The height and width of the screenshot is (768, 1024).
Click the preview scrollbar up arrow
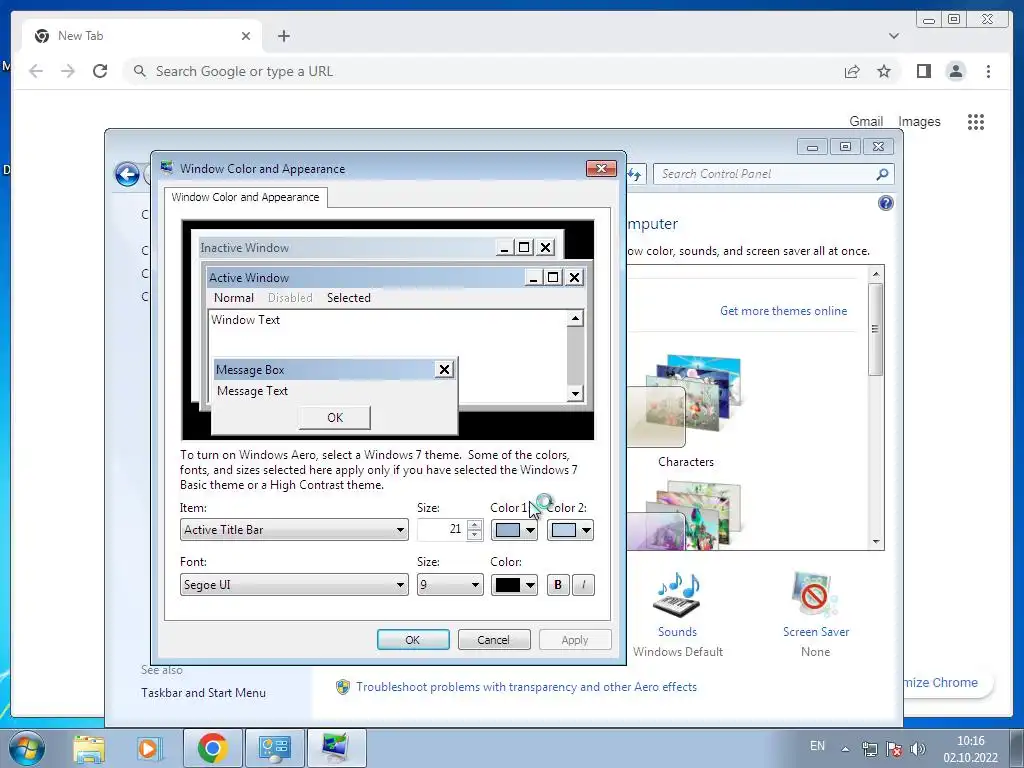[575, 318]
